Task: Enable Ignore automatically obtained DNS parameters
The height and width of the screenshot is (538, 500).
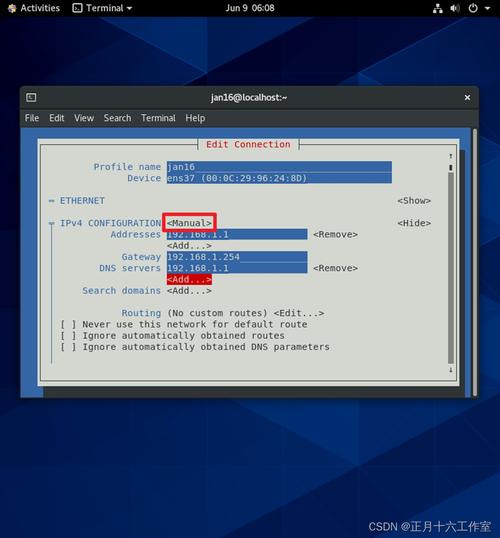Action: coord(68,347)
